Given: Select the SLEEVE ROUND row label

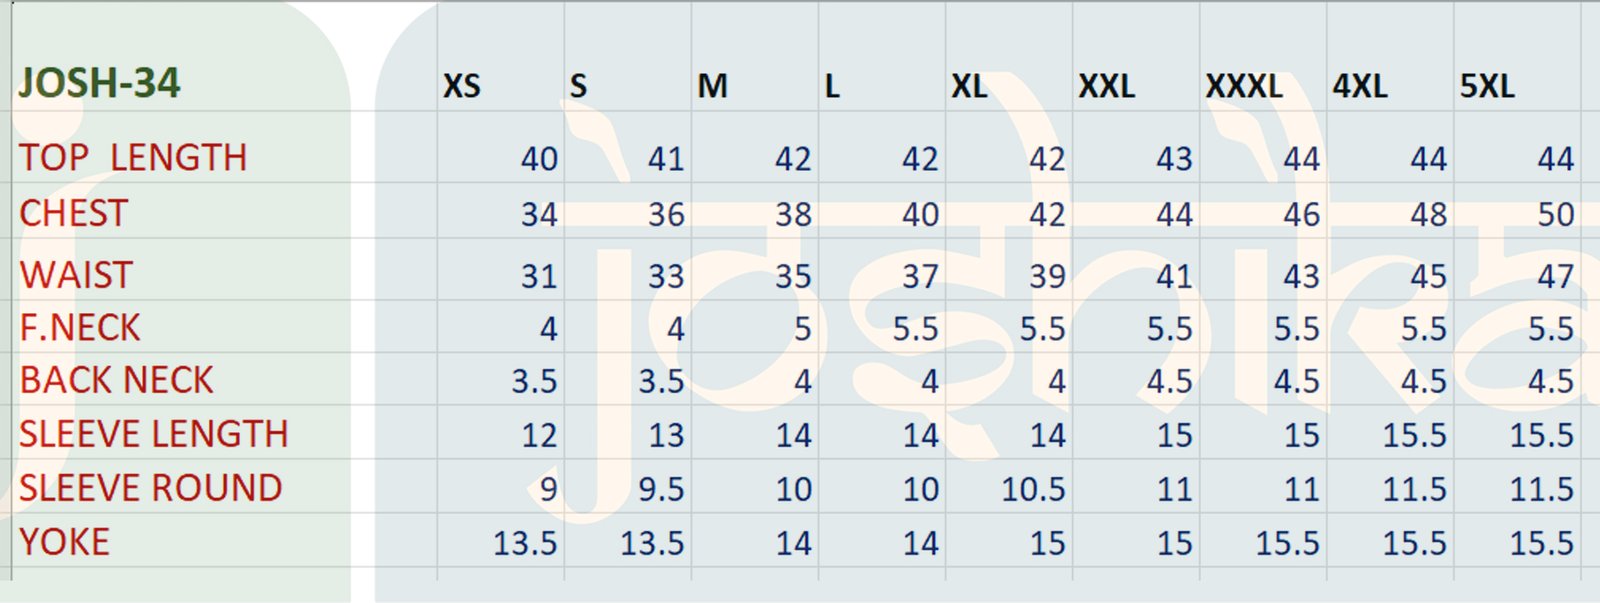Looking at the screenshot, I should [151, 488].
